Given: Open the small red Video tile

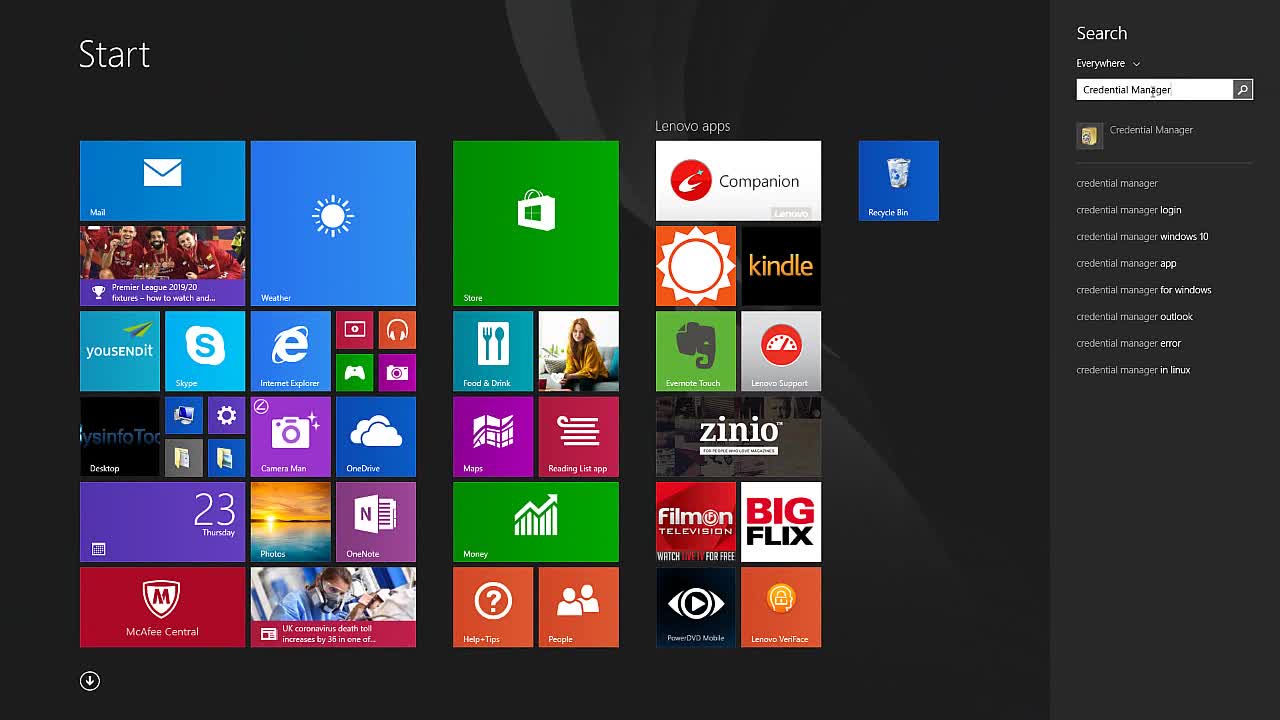Looking at the screenshot, I should coord(354,330).
